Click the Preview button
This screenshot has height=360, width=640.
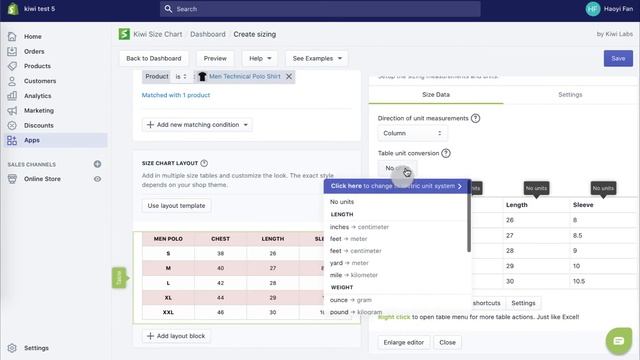coord(215,58)
